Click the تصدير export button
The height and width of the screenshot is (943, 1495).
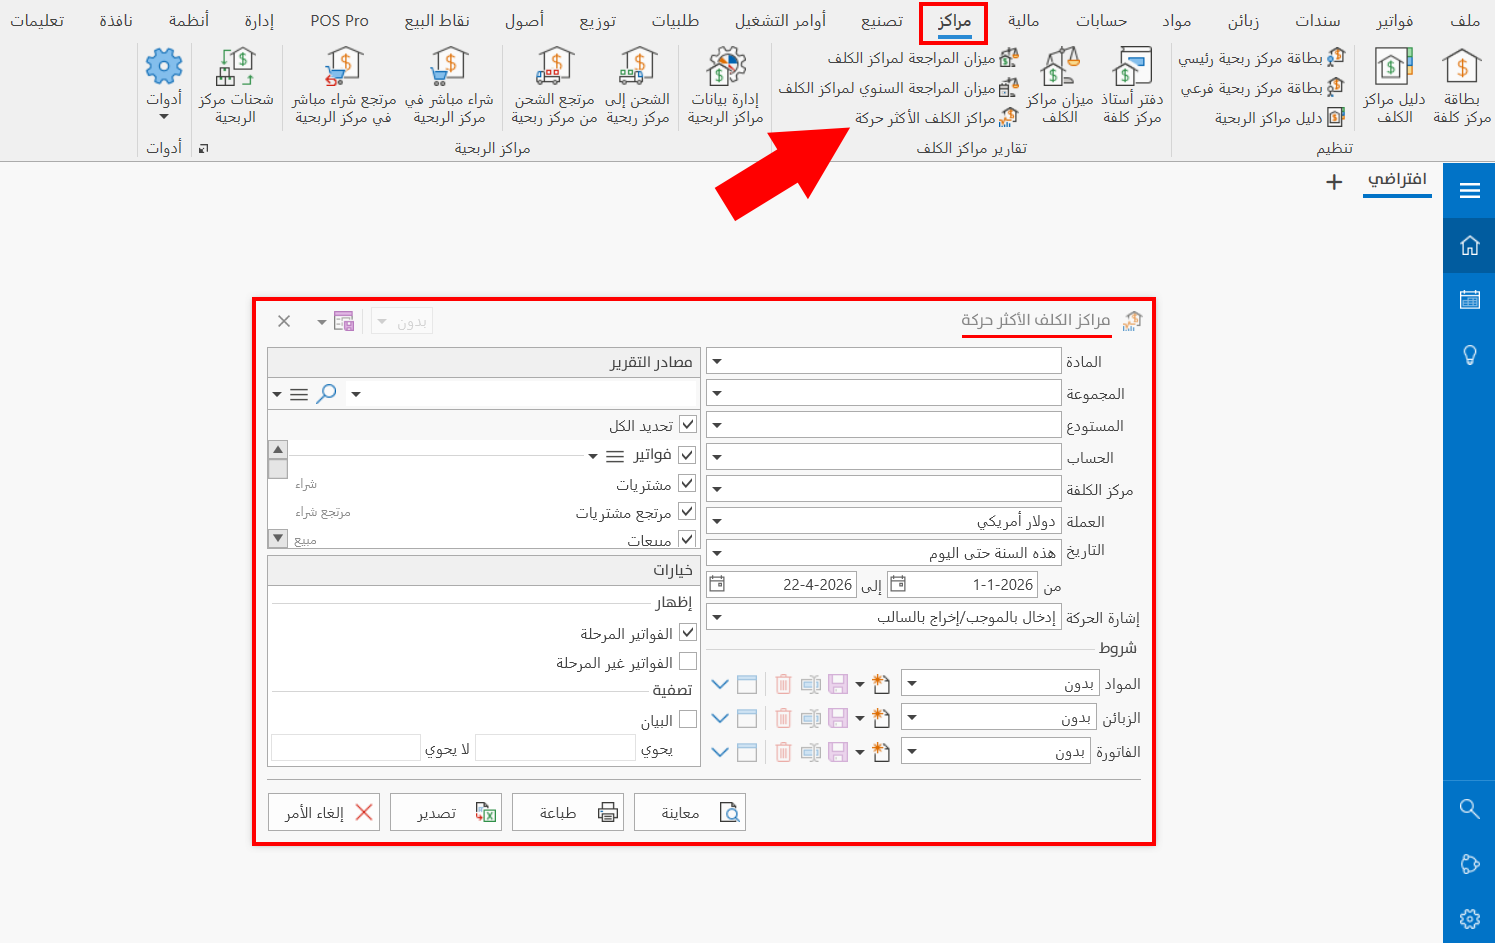pos(446,813)
